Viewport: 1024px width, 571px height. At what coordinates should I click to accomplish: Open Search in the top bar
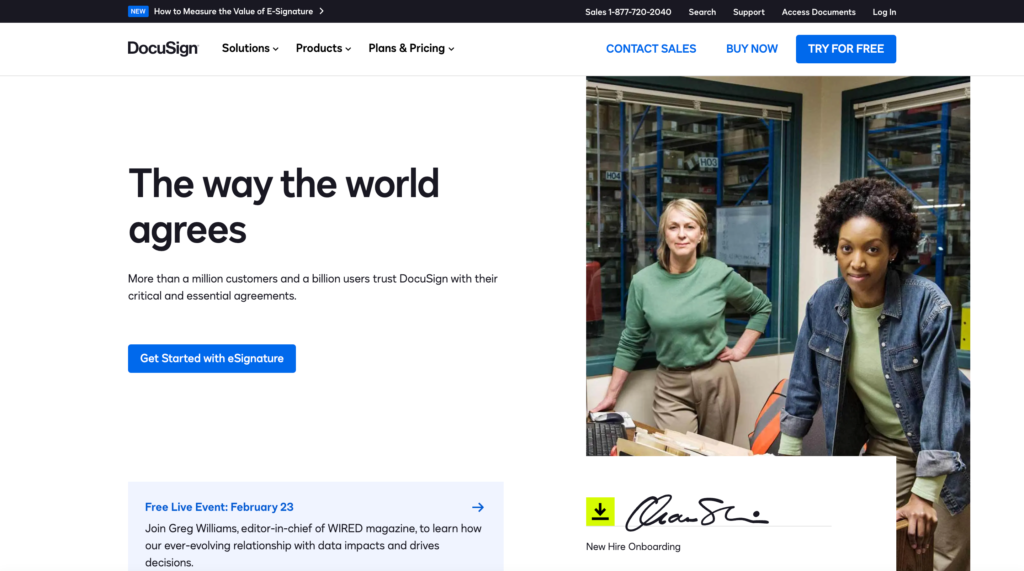coord(702,12)
